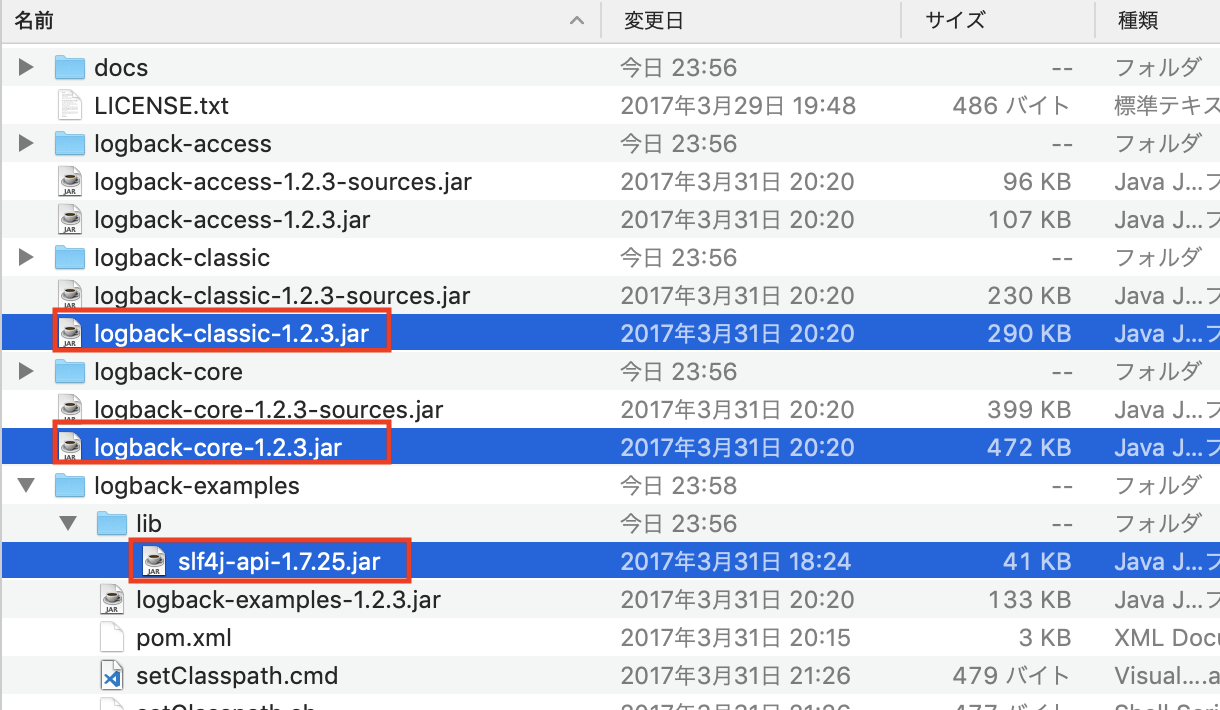This screenshot has width=1220, height=710.
Task: Click the logback-access-1.2.3-sources.jar icon
Action: click(x=69, y=182)
